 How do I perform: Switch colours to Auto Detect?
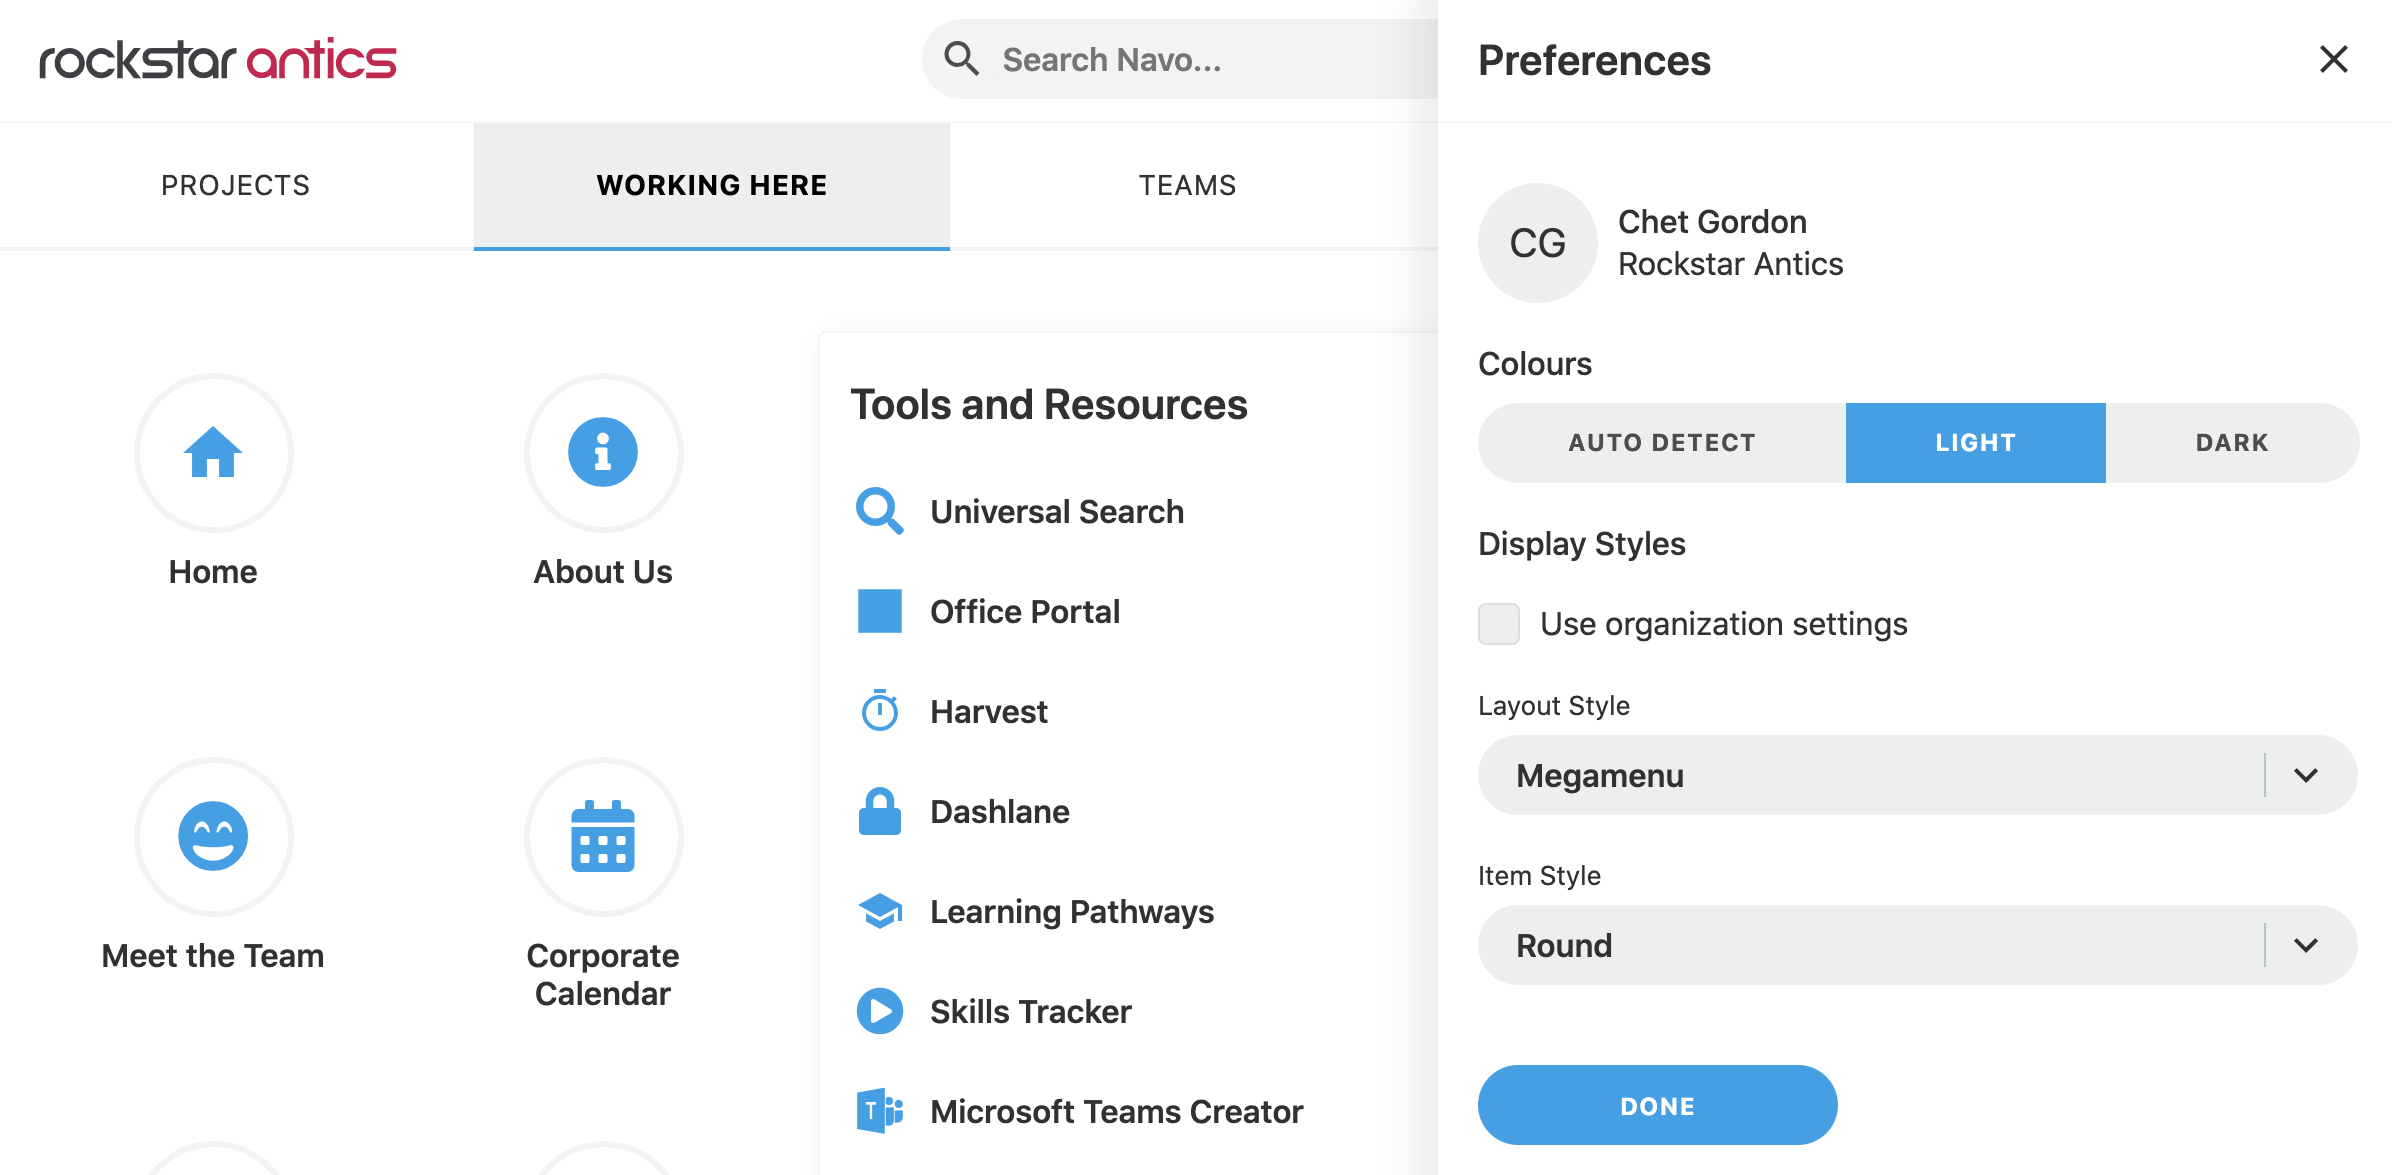(x=1662, y=443)
